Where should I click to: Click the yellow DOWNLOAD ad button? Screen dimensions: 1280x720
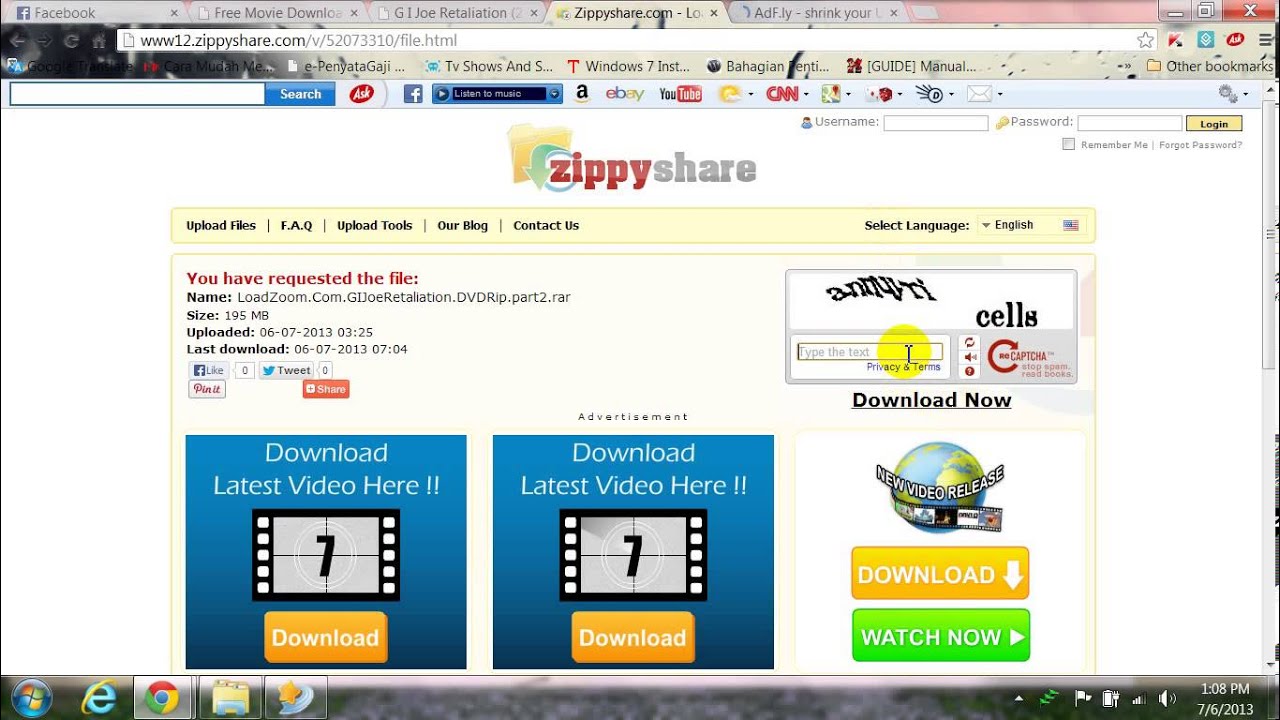[x=940, y=574]
